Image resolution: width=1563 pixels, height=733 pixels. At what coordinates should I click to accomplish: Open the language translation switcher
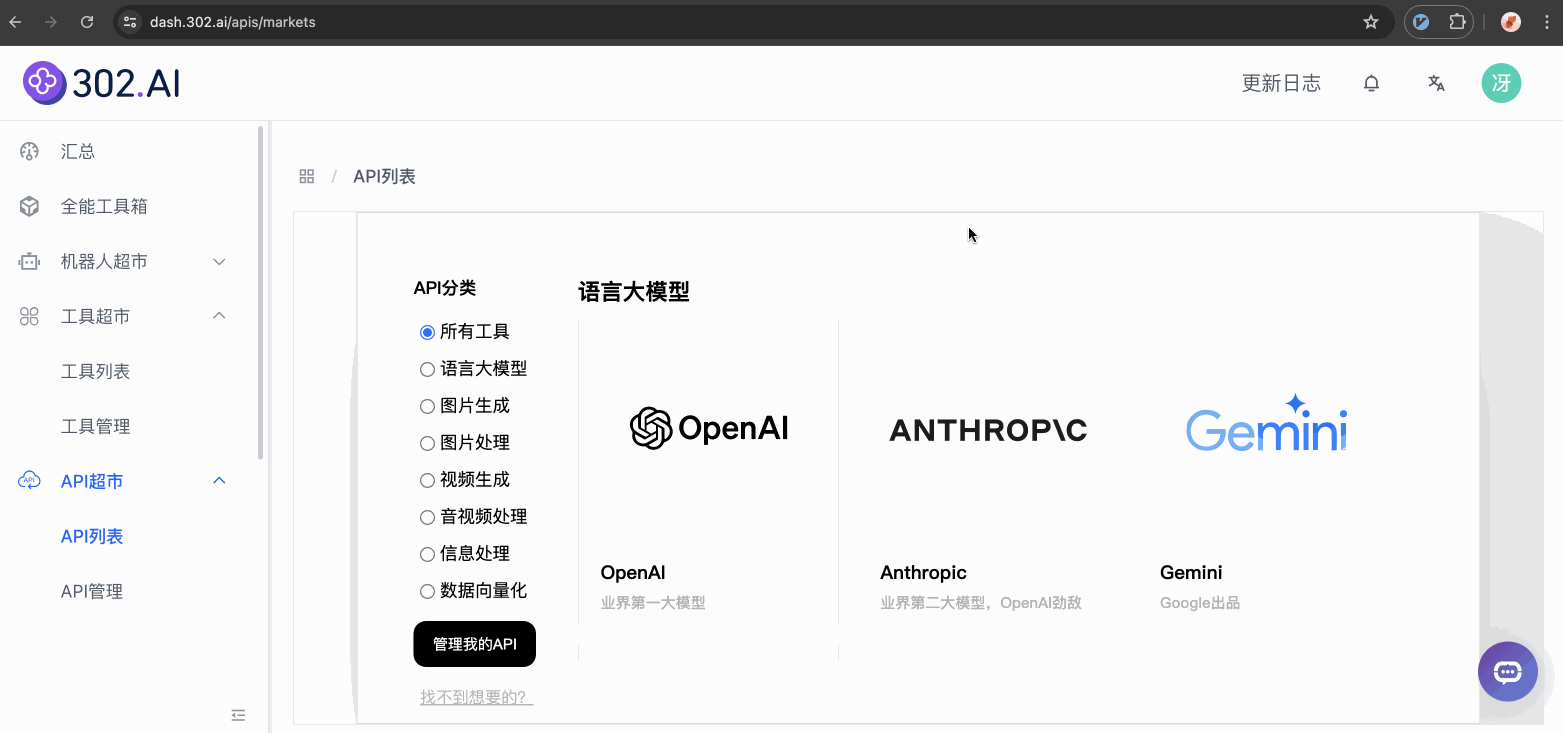1436,83
